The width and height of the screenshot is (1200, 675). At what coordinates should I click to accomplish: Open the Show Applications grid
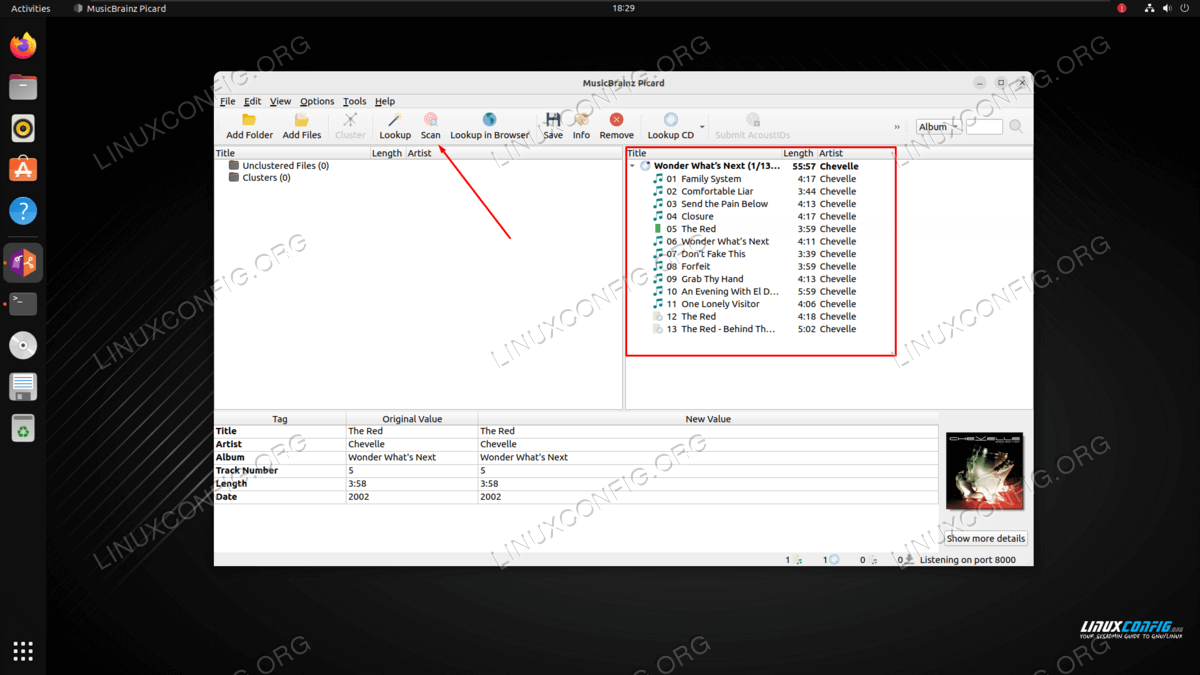(23, 651)
